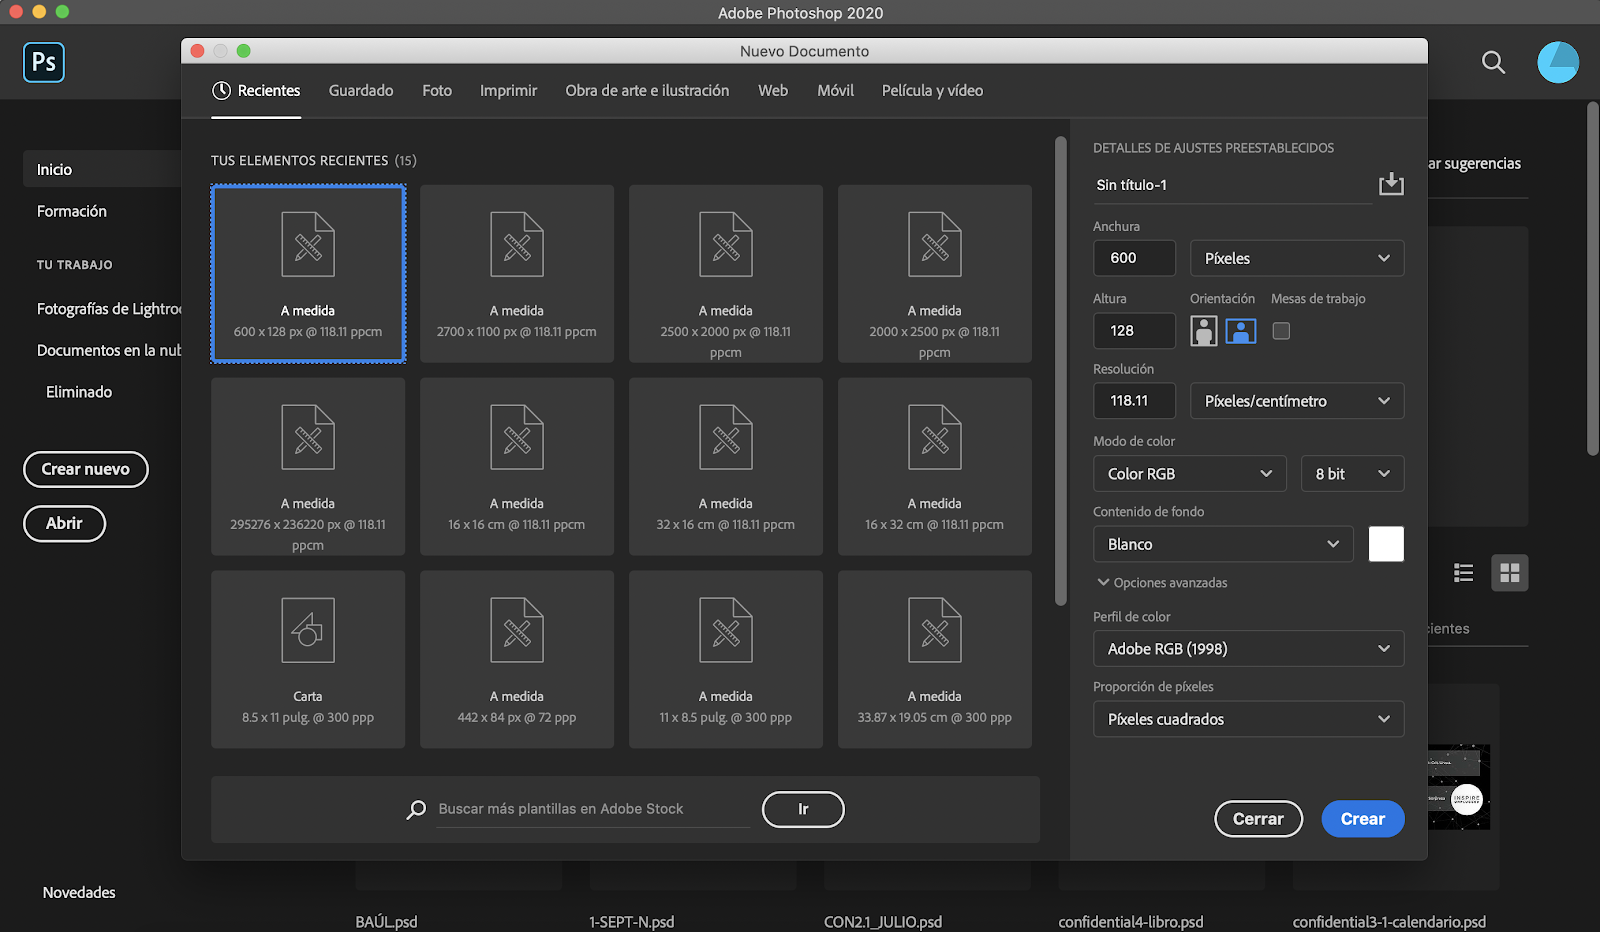Switch to the Móvil tab

click(x=835, y=91)
